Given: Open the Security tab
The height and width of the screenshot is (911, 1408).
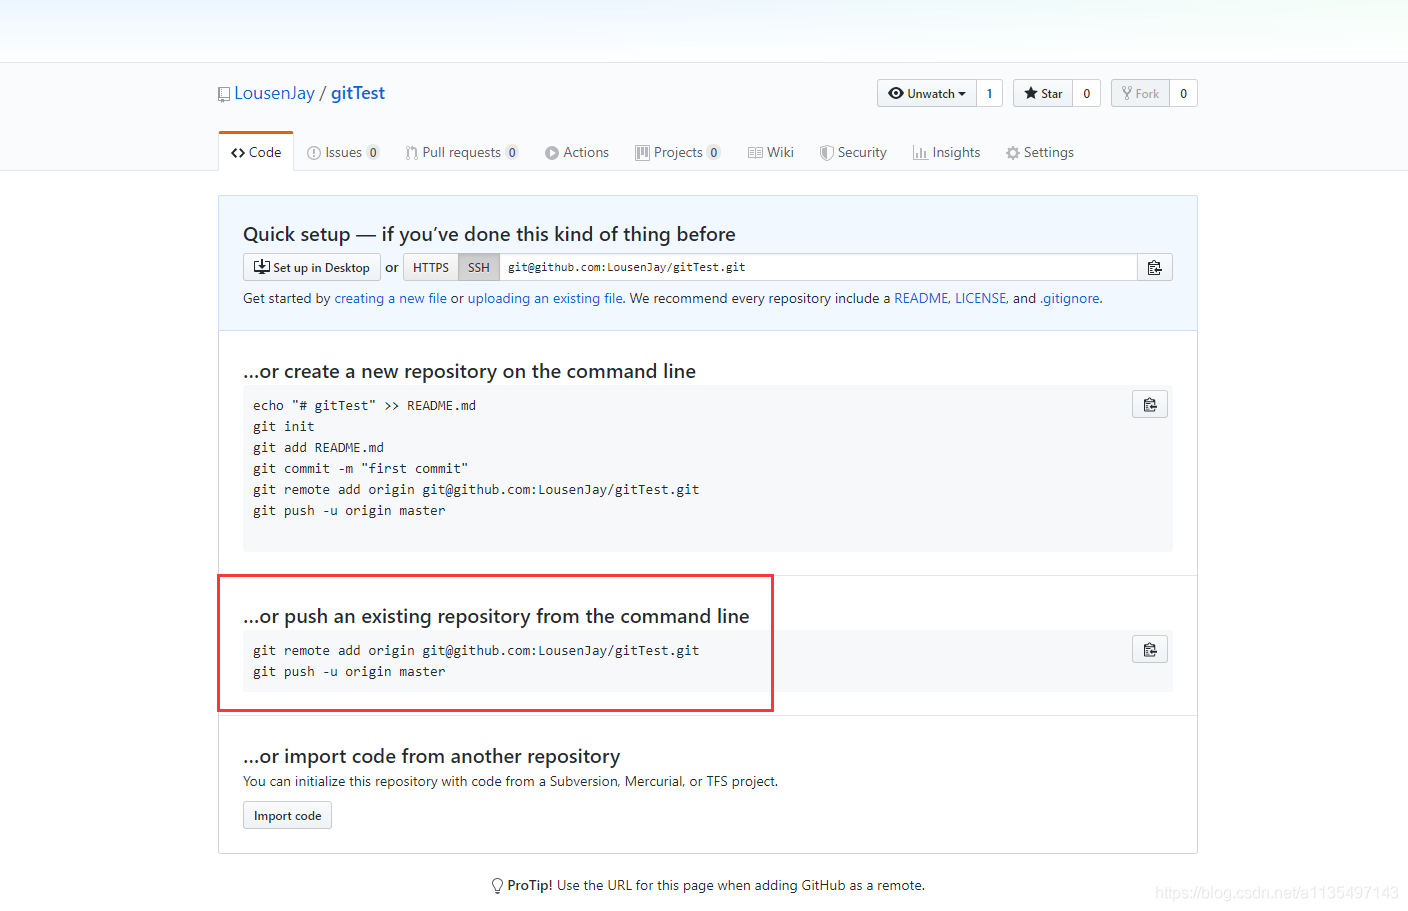Looking at the screenshot, I should click(853, 152).
